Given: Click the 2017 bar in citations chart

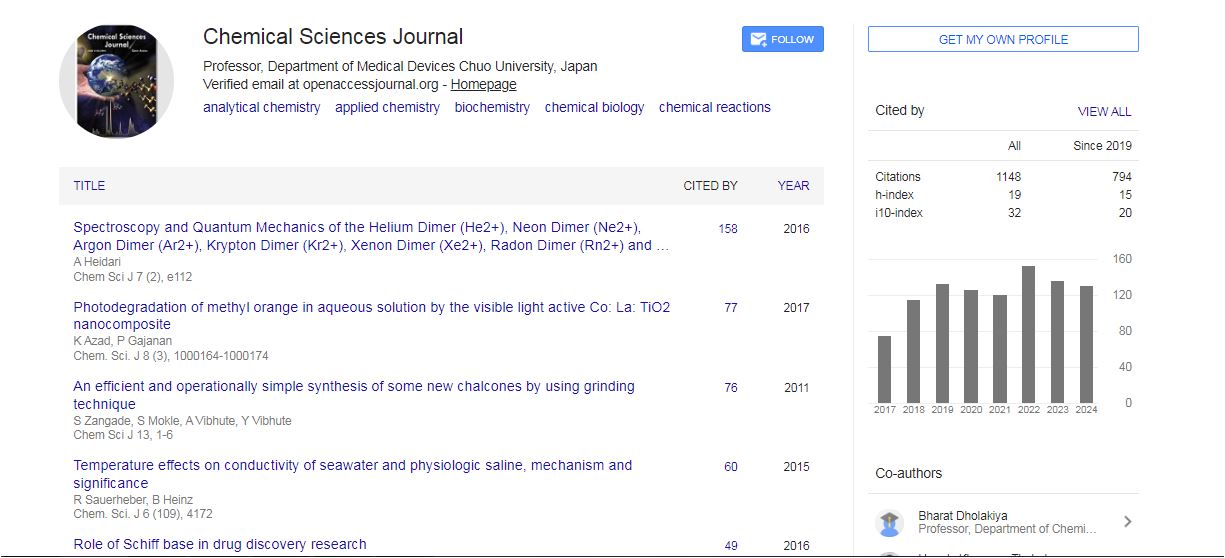Looking at the screenshot, I should tap(884, 368).
